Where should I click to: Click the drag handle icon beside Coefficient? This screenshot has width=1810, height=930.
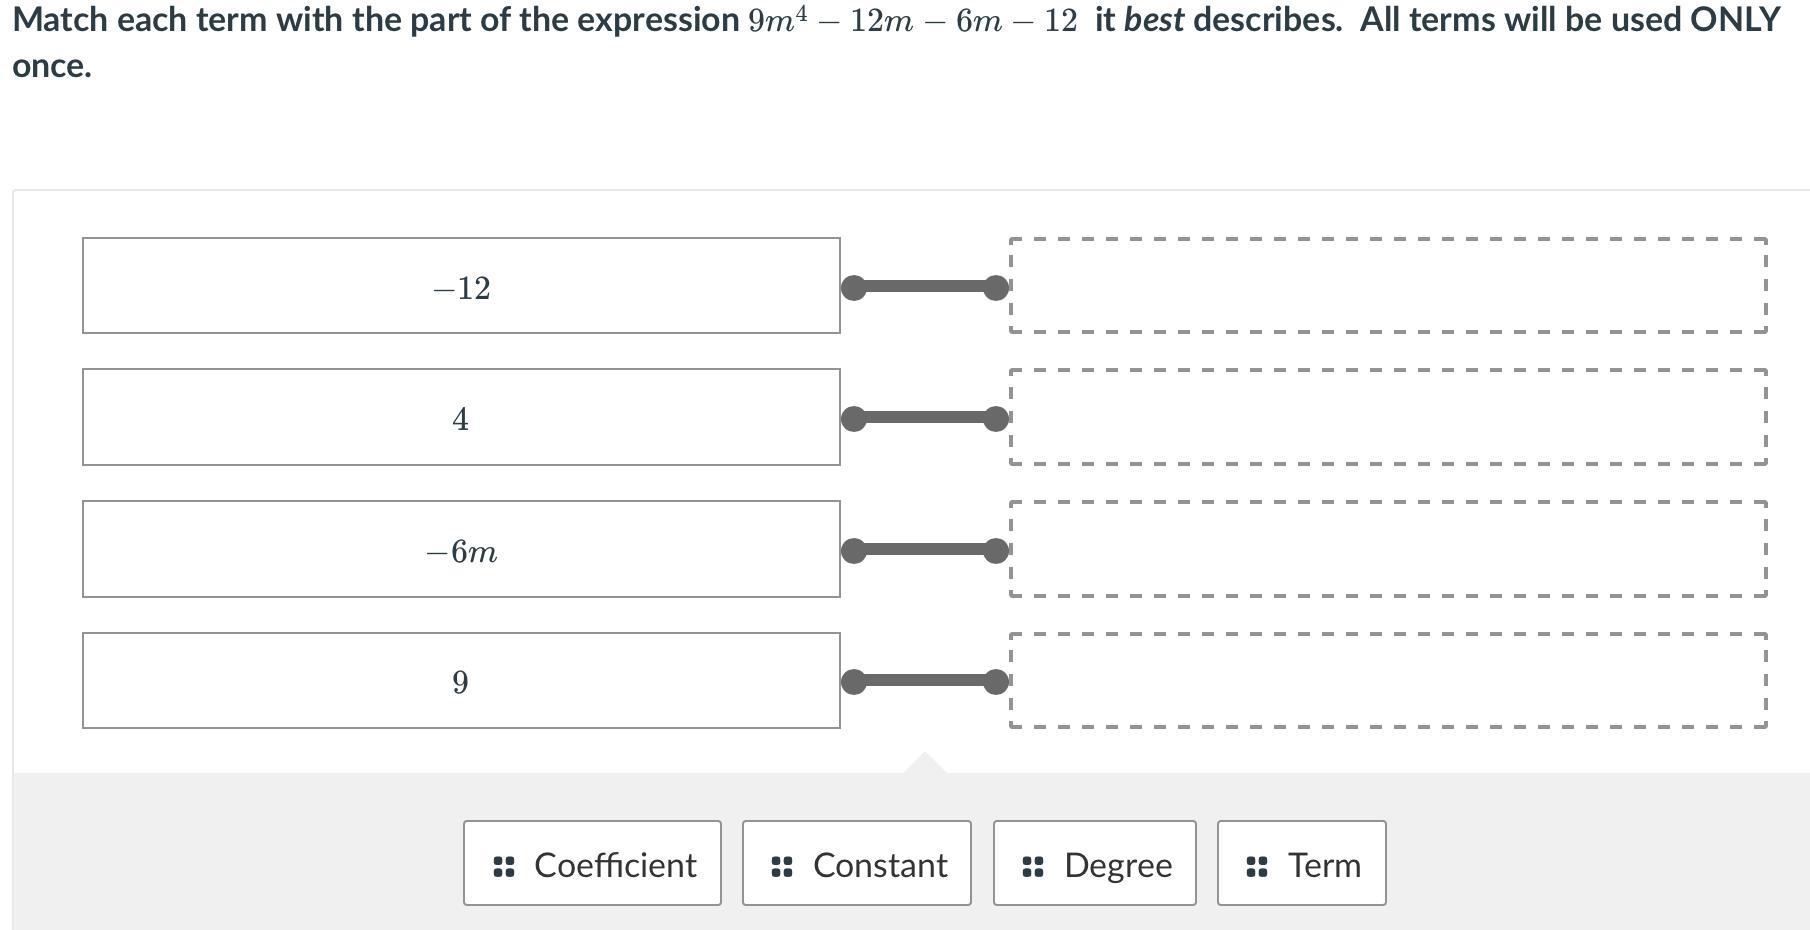[504, 866]
